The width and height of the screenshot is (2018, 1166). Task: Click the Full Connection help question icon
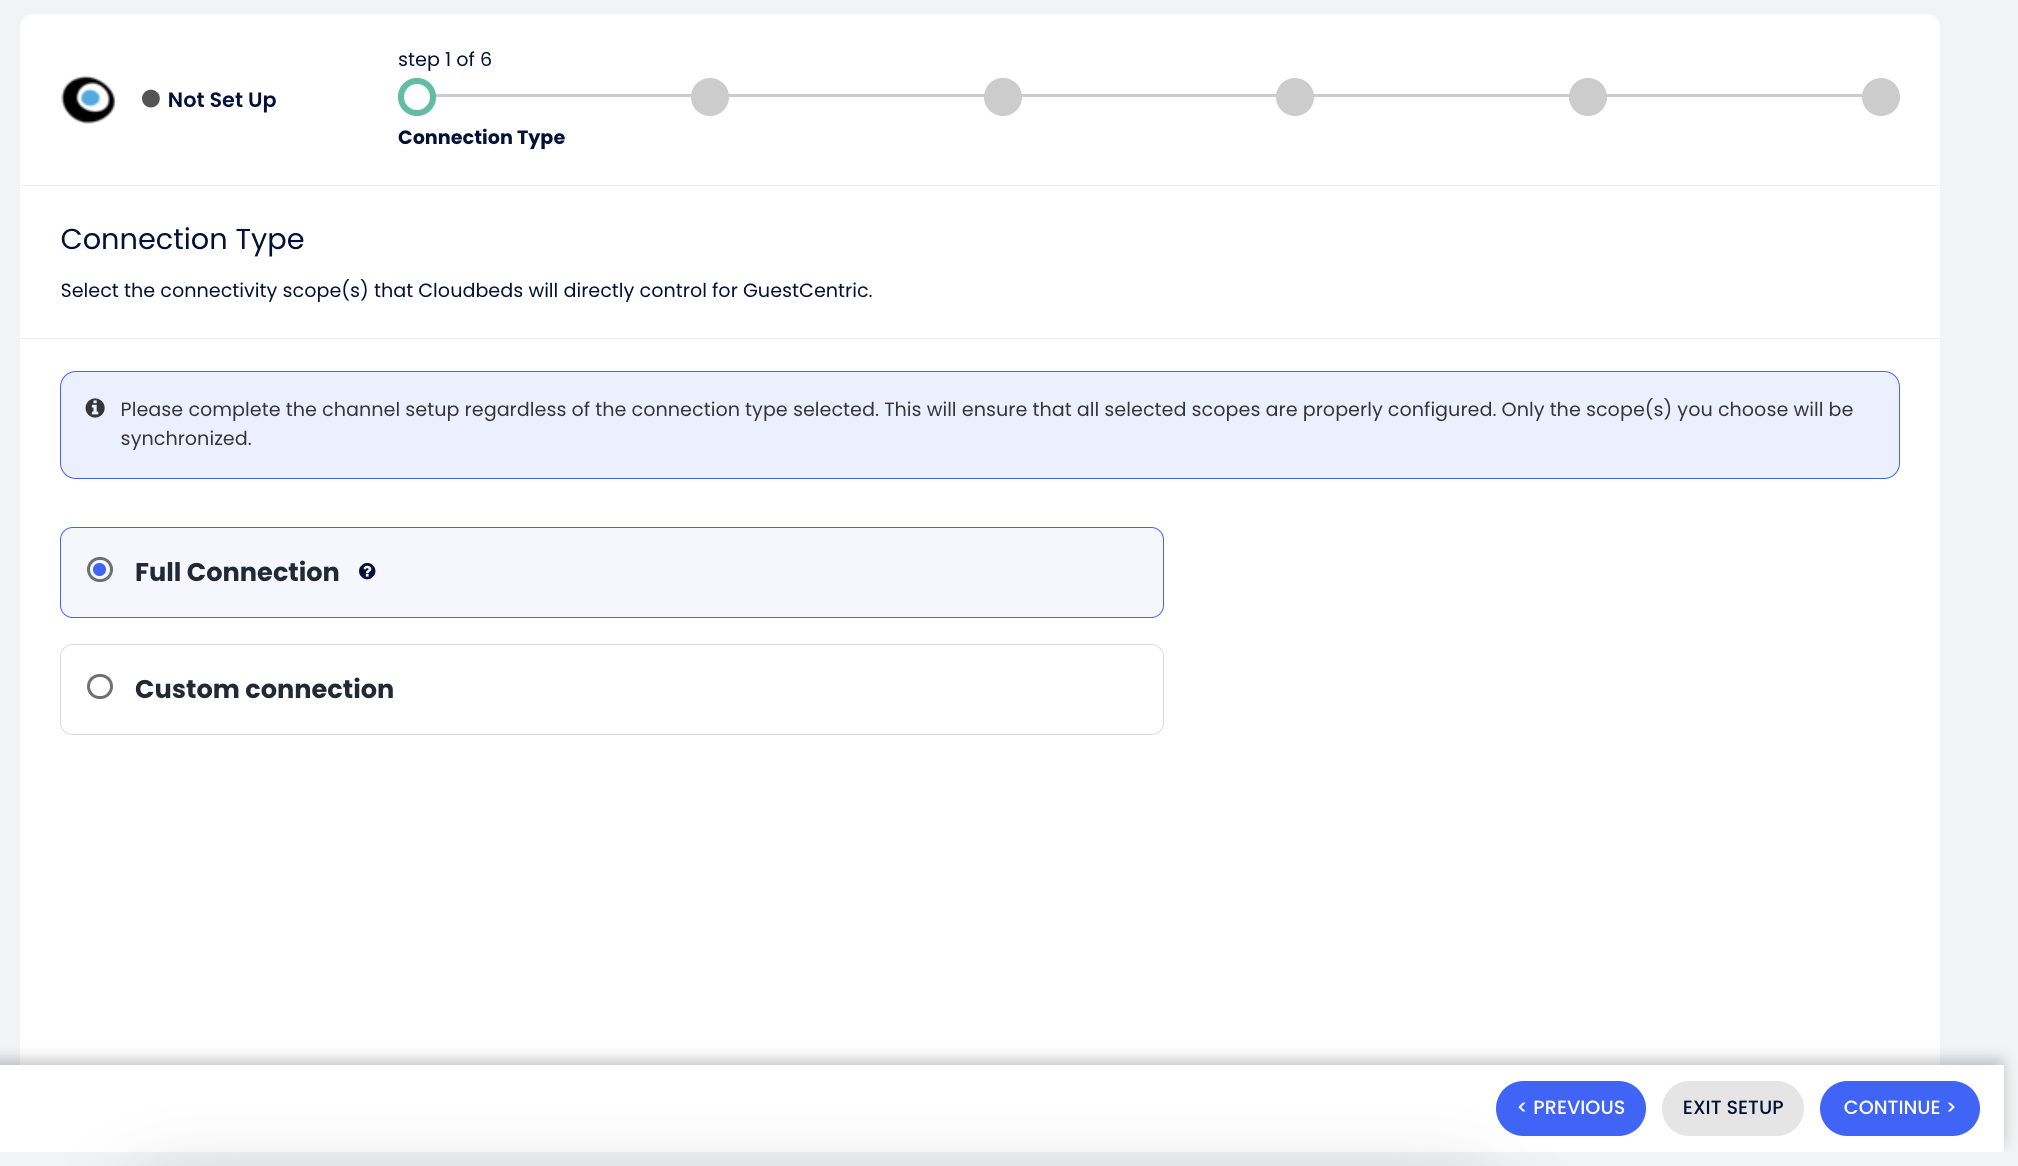click(367, 571)
